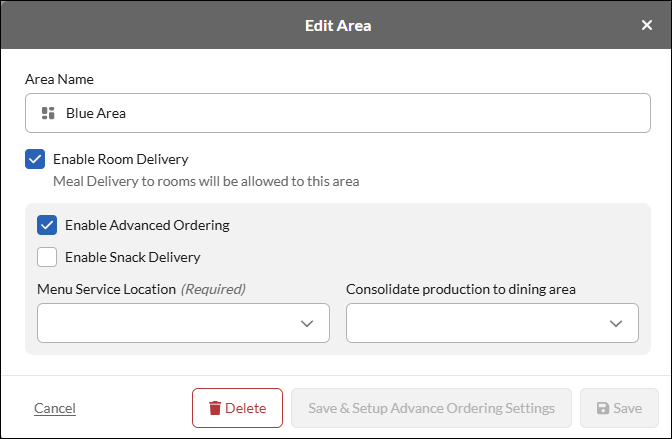
Task: Edit the Blue Area name field
Action: click(x=338, y=113)
